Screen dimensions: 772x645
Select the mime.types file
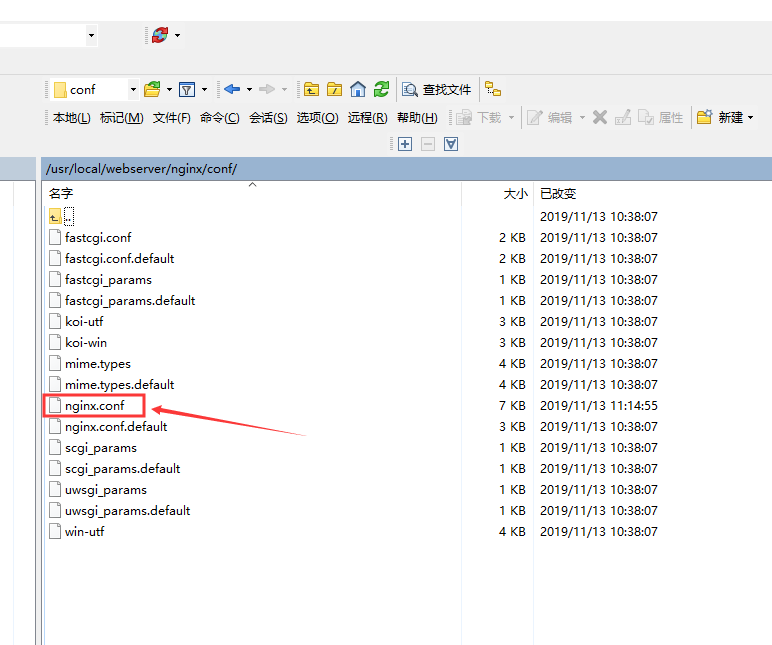click(x=98, y=364)
